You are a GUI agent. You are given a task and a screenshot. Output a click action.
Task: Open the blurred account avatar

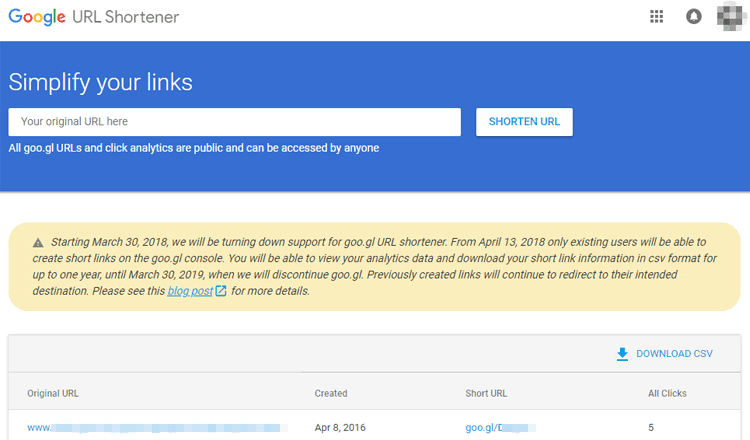(x=730, y=17)
